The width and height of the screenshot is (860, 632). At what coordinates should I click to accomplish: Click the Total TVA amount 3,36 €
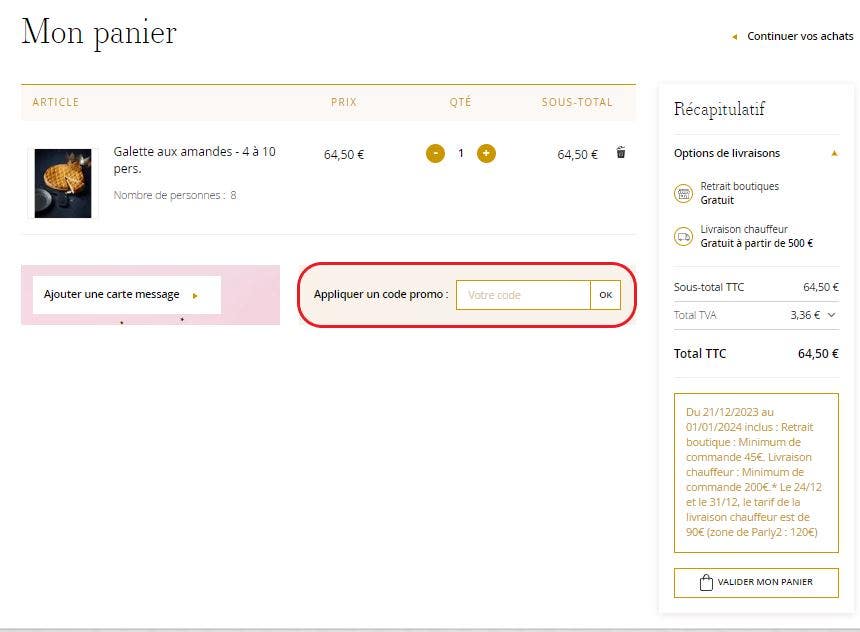(x=805, y=315)
